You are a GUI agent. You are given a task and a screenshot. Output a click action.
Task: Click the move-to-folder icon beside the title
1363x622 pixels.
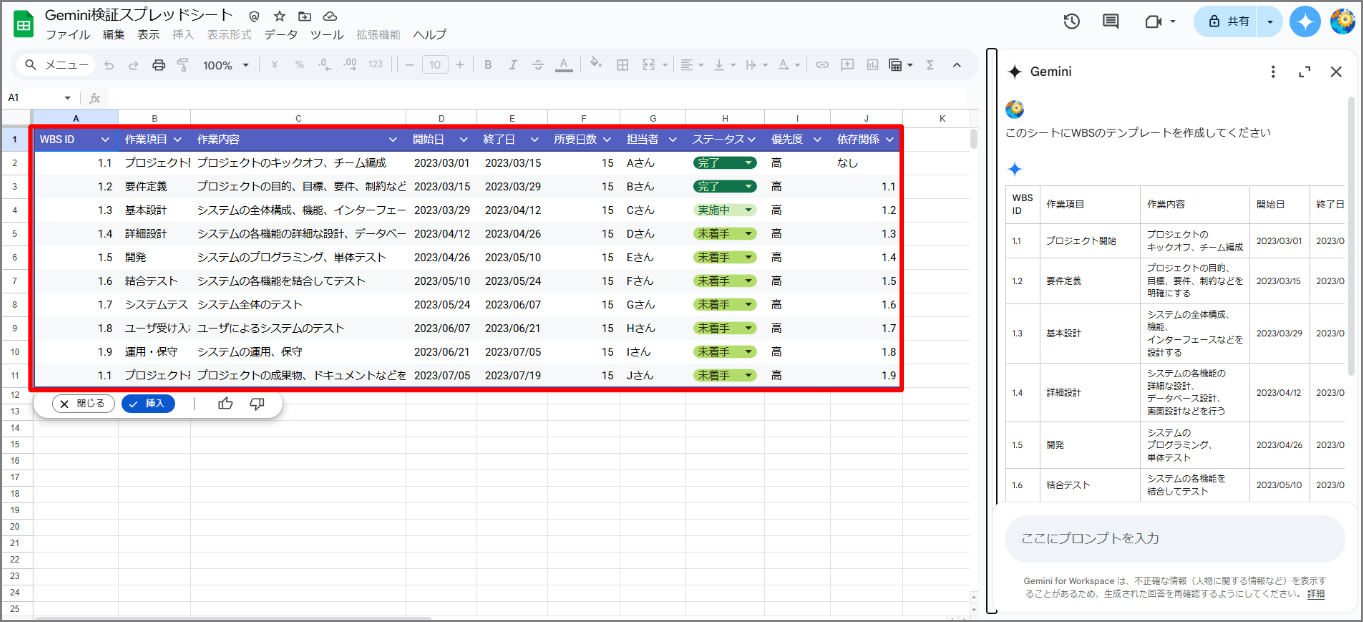click(305, 17)
